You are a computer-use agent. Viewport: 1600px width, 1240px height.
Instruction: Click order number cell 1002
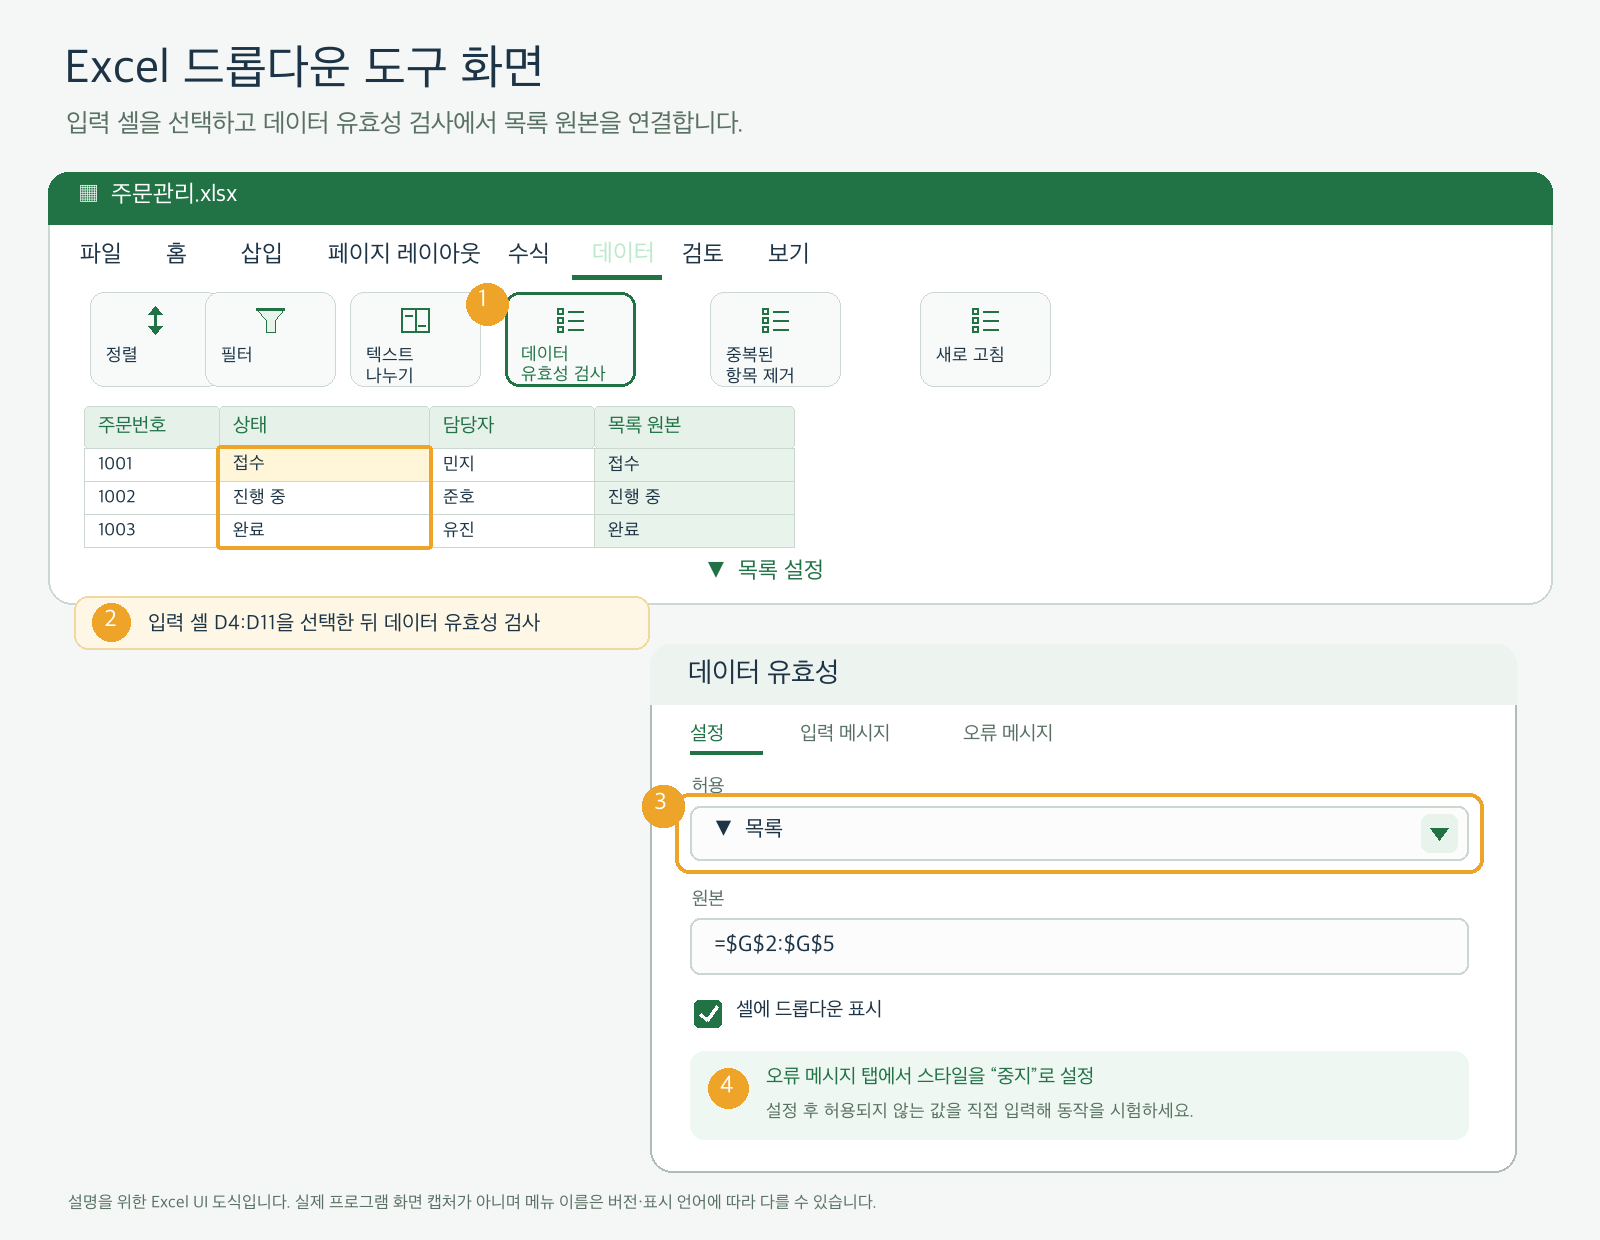tap(152, 497)
